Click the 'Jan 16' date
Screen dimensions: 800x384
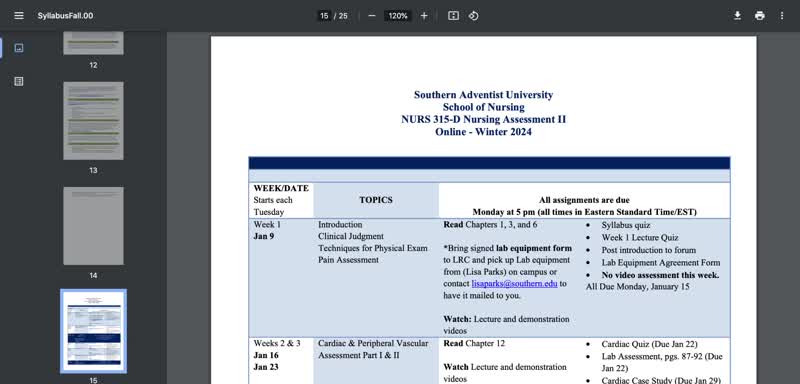(266, 355)
